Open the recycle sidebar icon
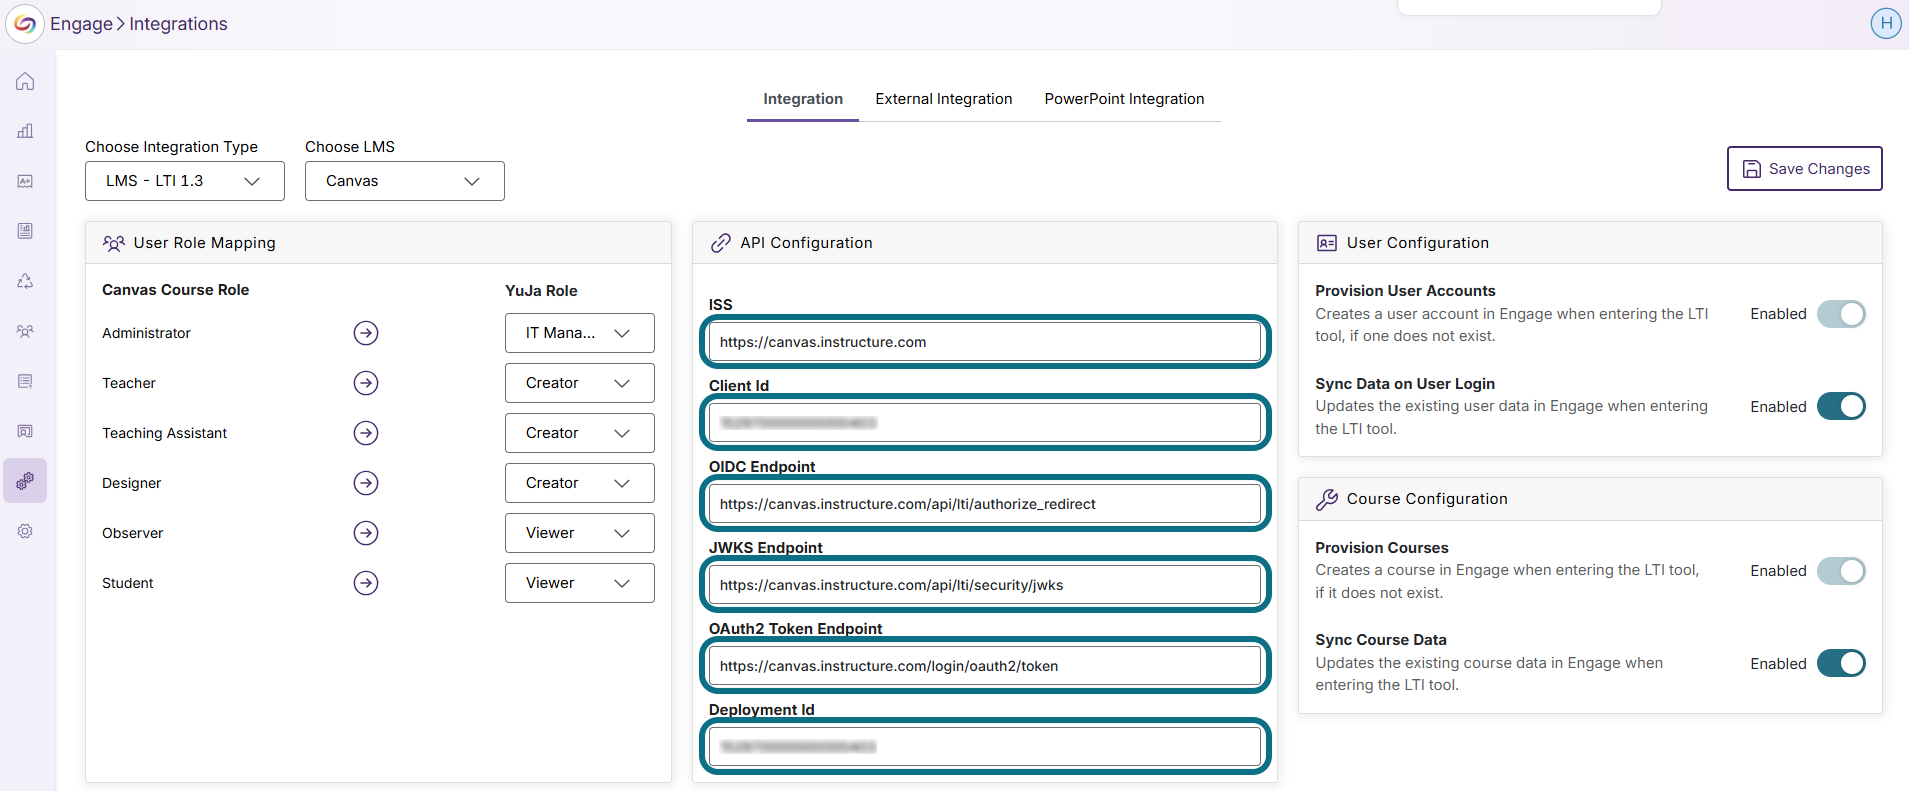The image size is (1909, 791). (25, 281)
